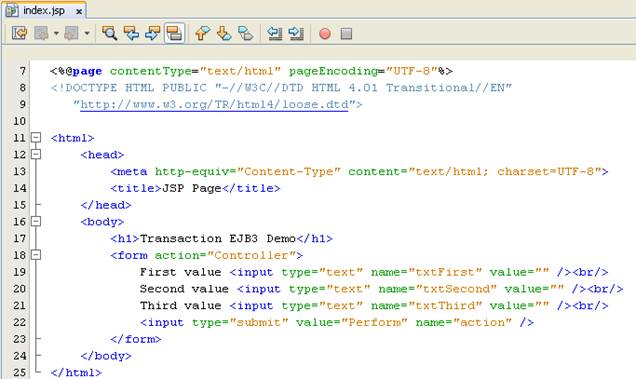Click line number 10 in the gutter

19,121
